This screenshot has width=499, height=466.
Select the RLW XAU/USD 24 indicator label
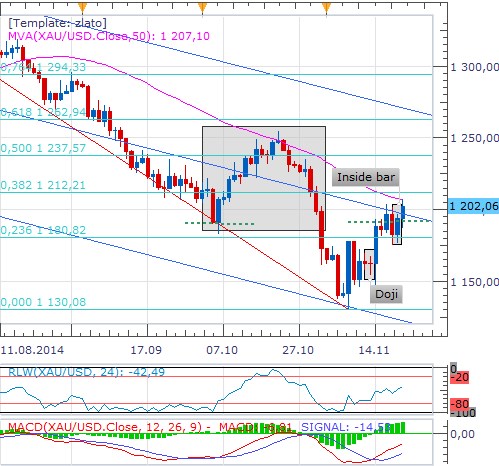click(86, 372)
